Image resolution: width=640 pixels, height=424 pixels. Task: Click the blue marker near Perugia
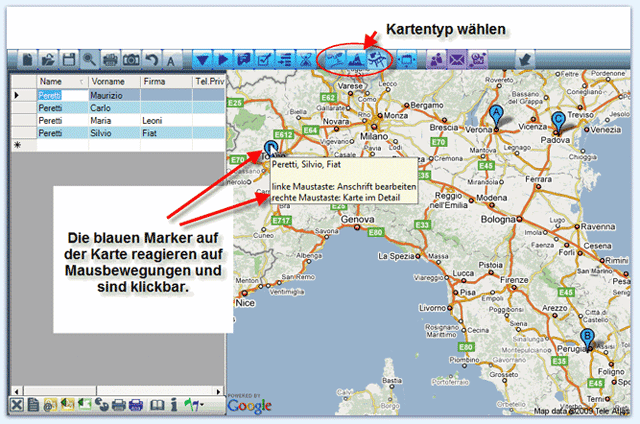tap(587, 339)
